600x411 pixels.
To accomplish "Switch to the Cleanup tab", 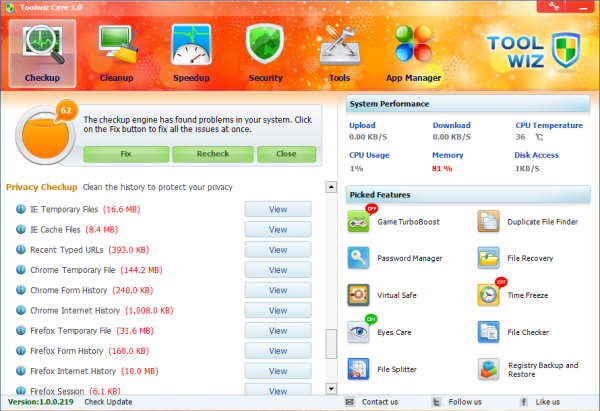I will pyautogui.click(x=116, y=54).
